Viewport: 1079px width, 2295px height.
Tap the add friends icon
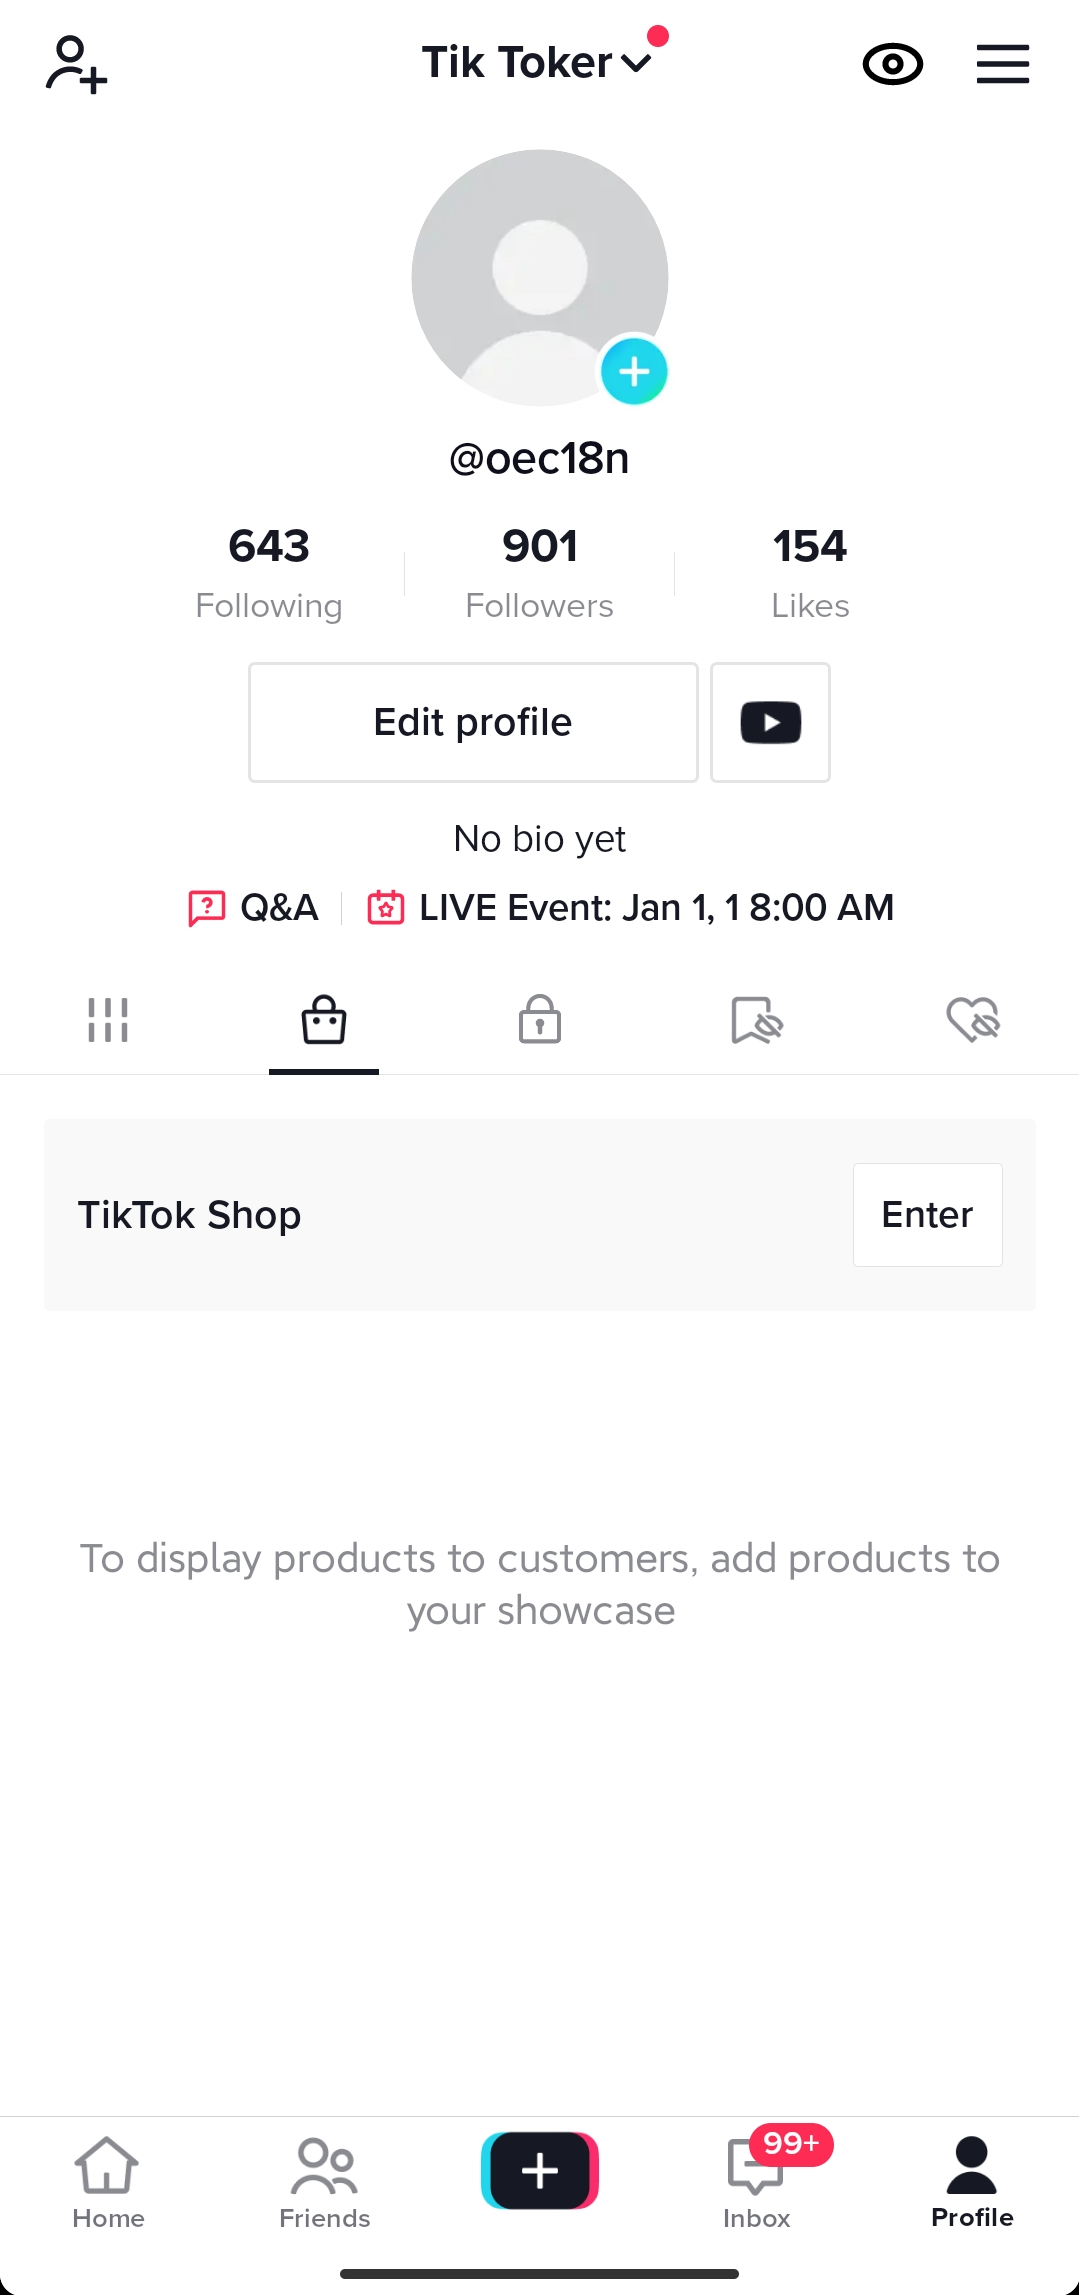[x=76, y=64]
